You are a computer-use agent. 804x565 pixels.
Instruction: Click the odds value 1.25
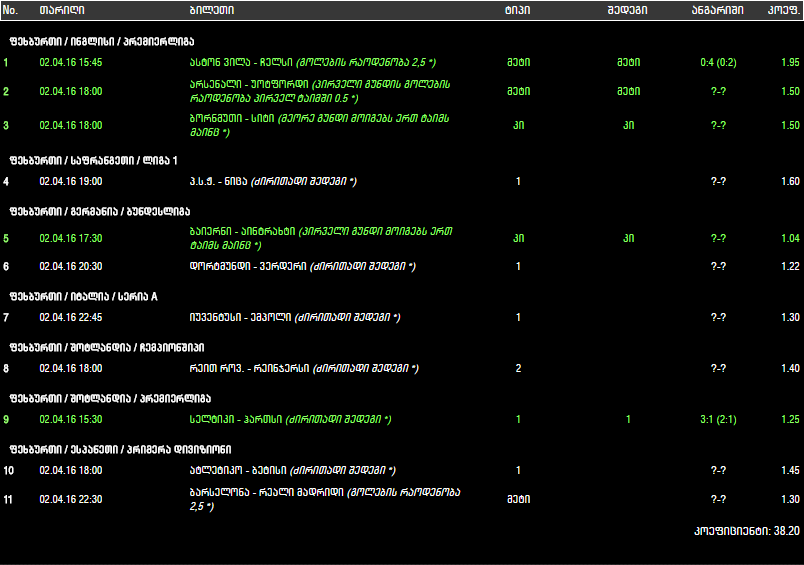(x=790, y=419)
